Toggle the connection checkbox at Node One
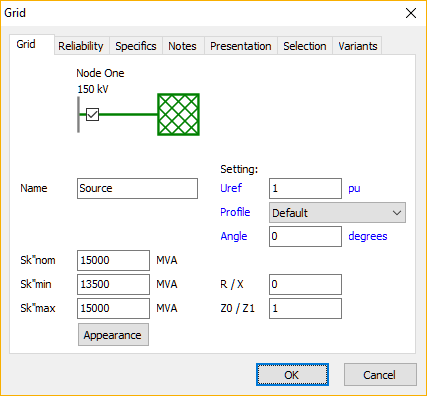The height and width of the screenshot is (396, 427). click(92, 114)
